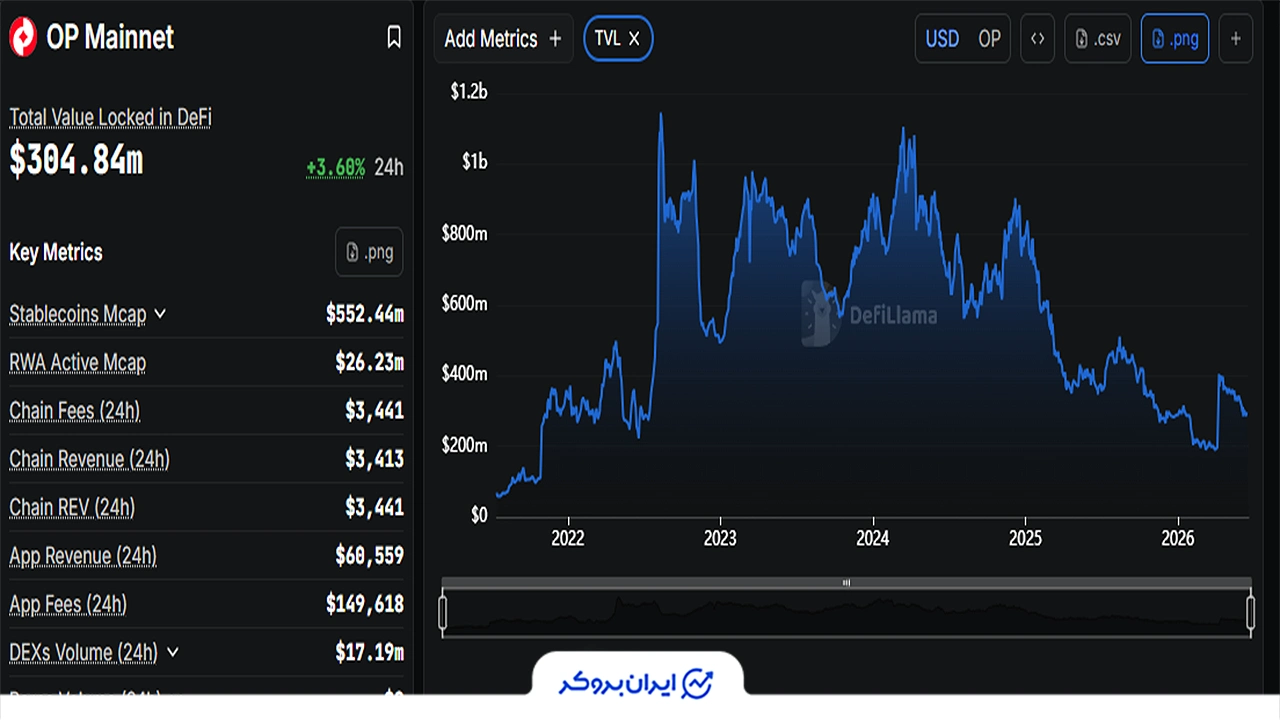Click the left handle of range slider
Screen dimensions: 1280x720
[443, 611]
